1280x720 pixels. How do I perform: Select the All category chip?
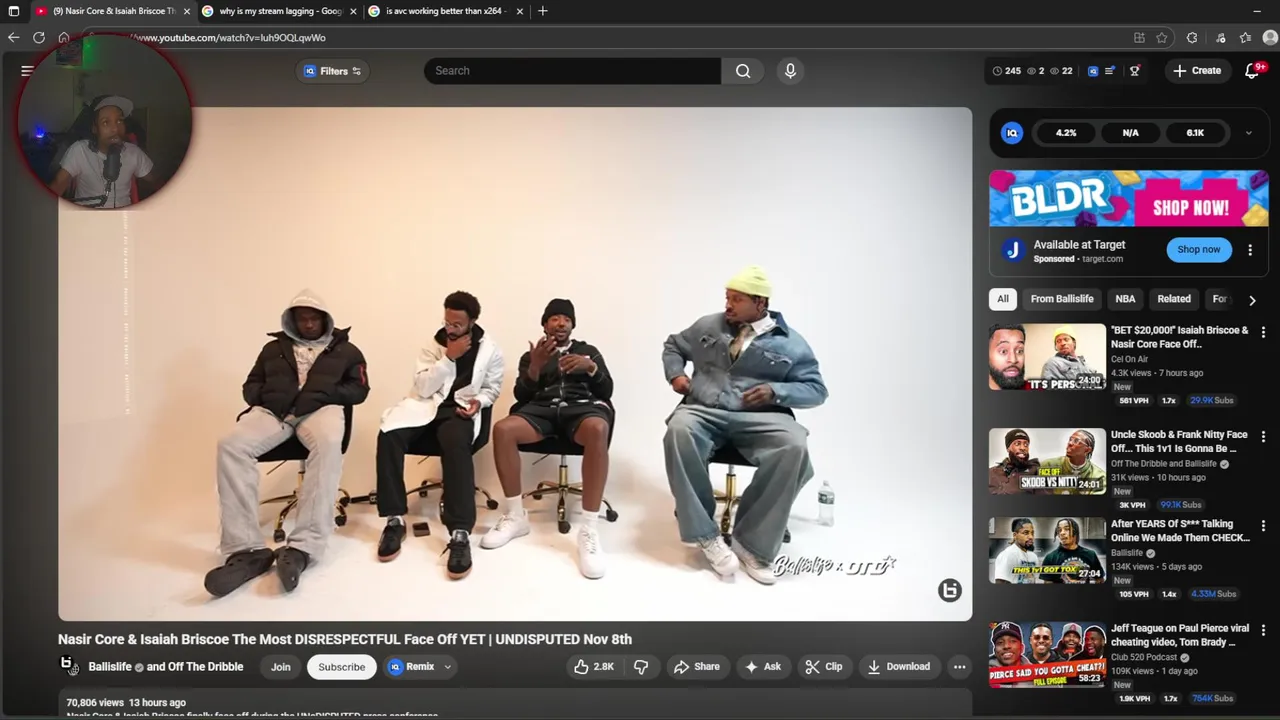1003,299
